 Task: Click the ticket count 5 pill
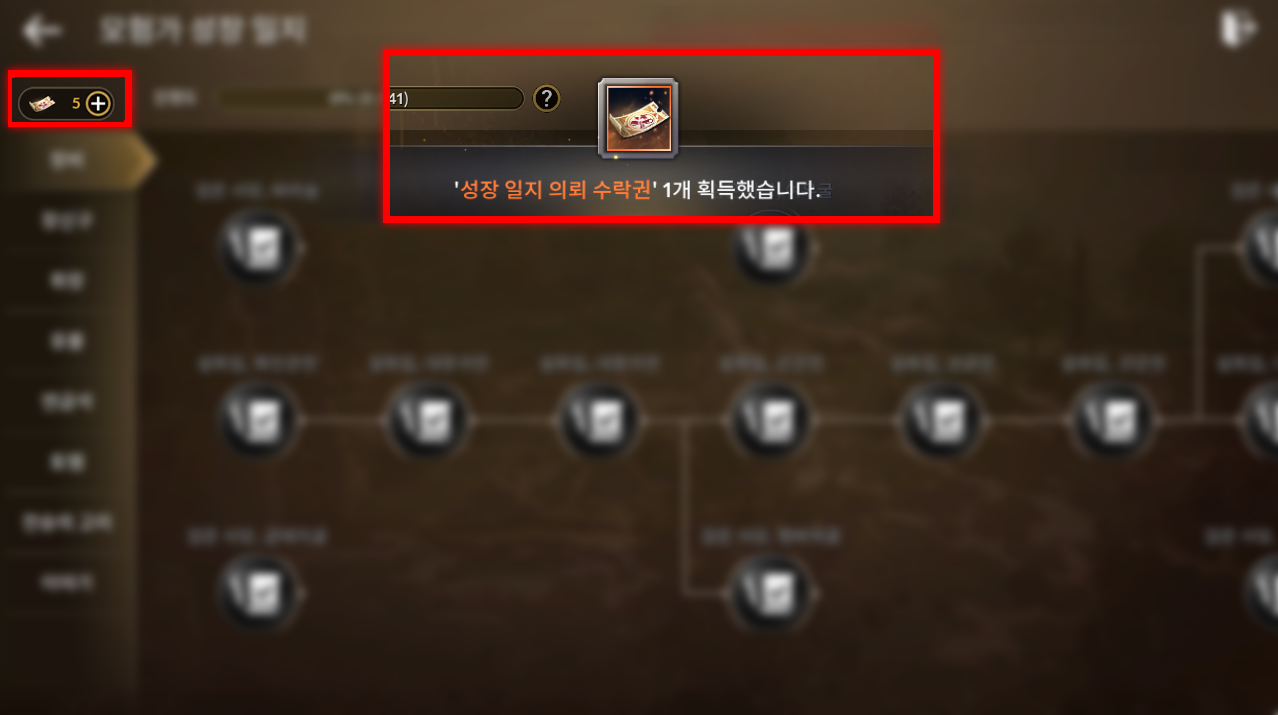pyautogui.click(x=66, y=102)
